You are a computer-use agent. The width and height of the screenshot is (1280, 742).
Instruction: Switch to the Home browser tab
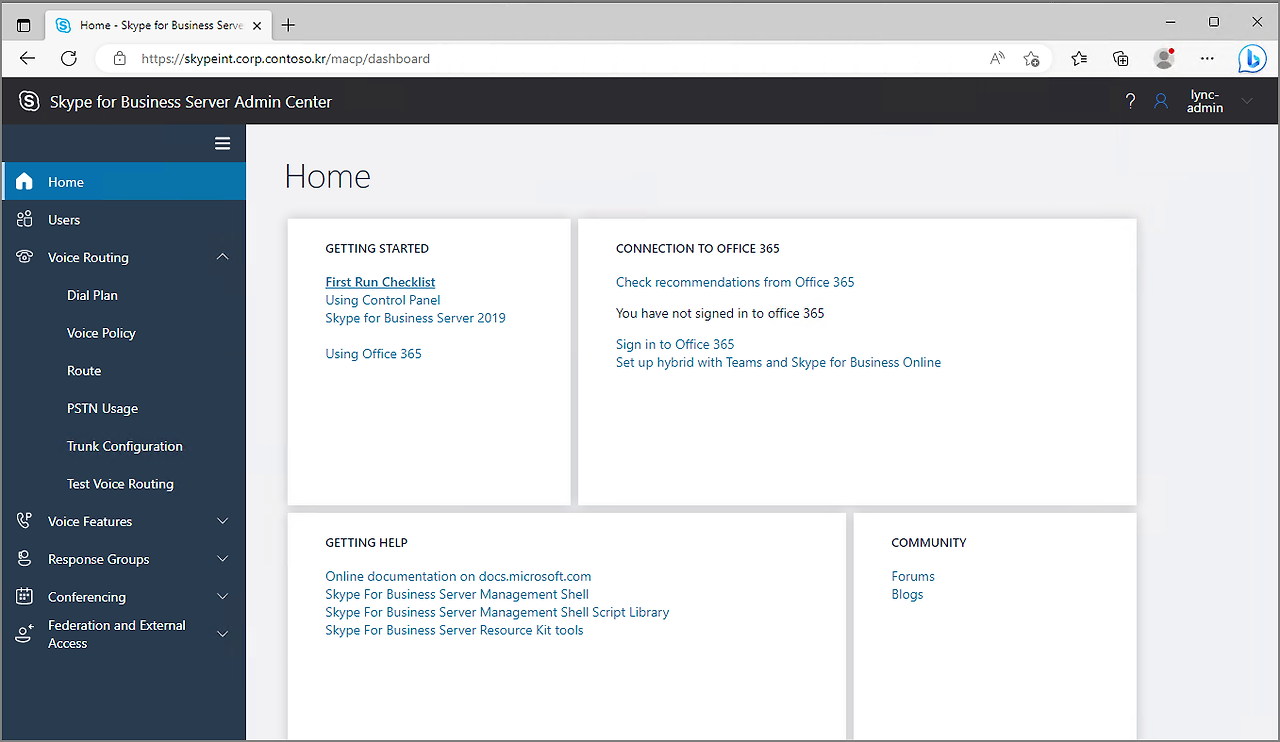[x=150, y=25]
